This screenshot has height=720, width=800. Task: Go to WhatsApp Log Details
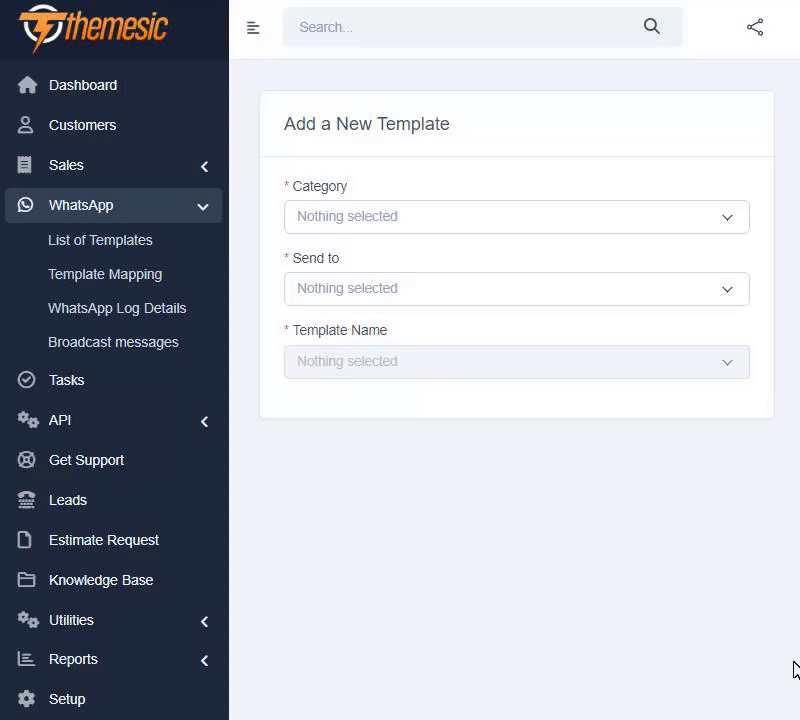[x=117, y=308]
